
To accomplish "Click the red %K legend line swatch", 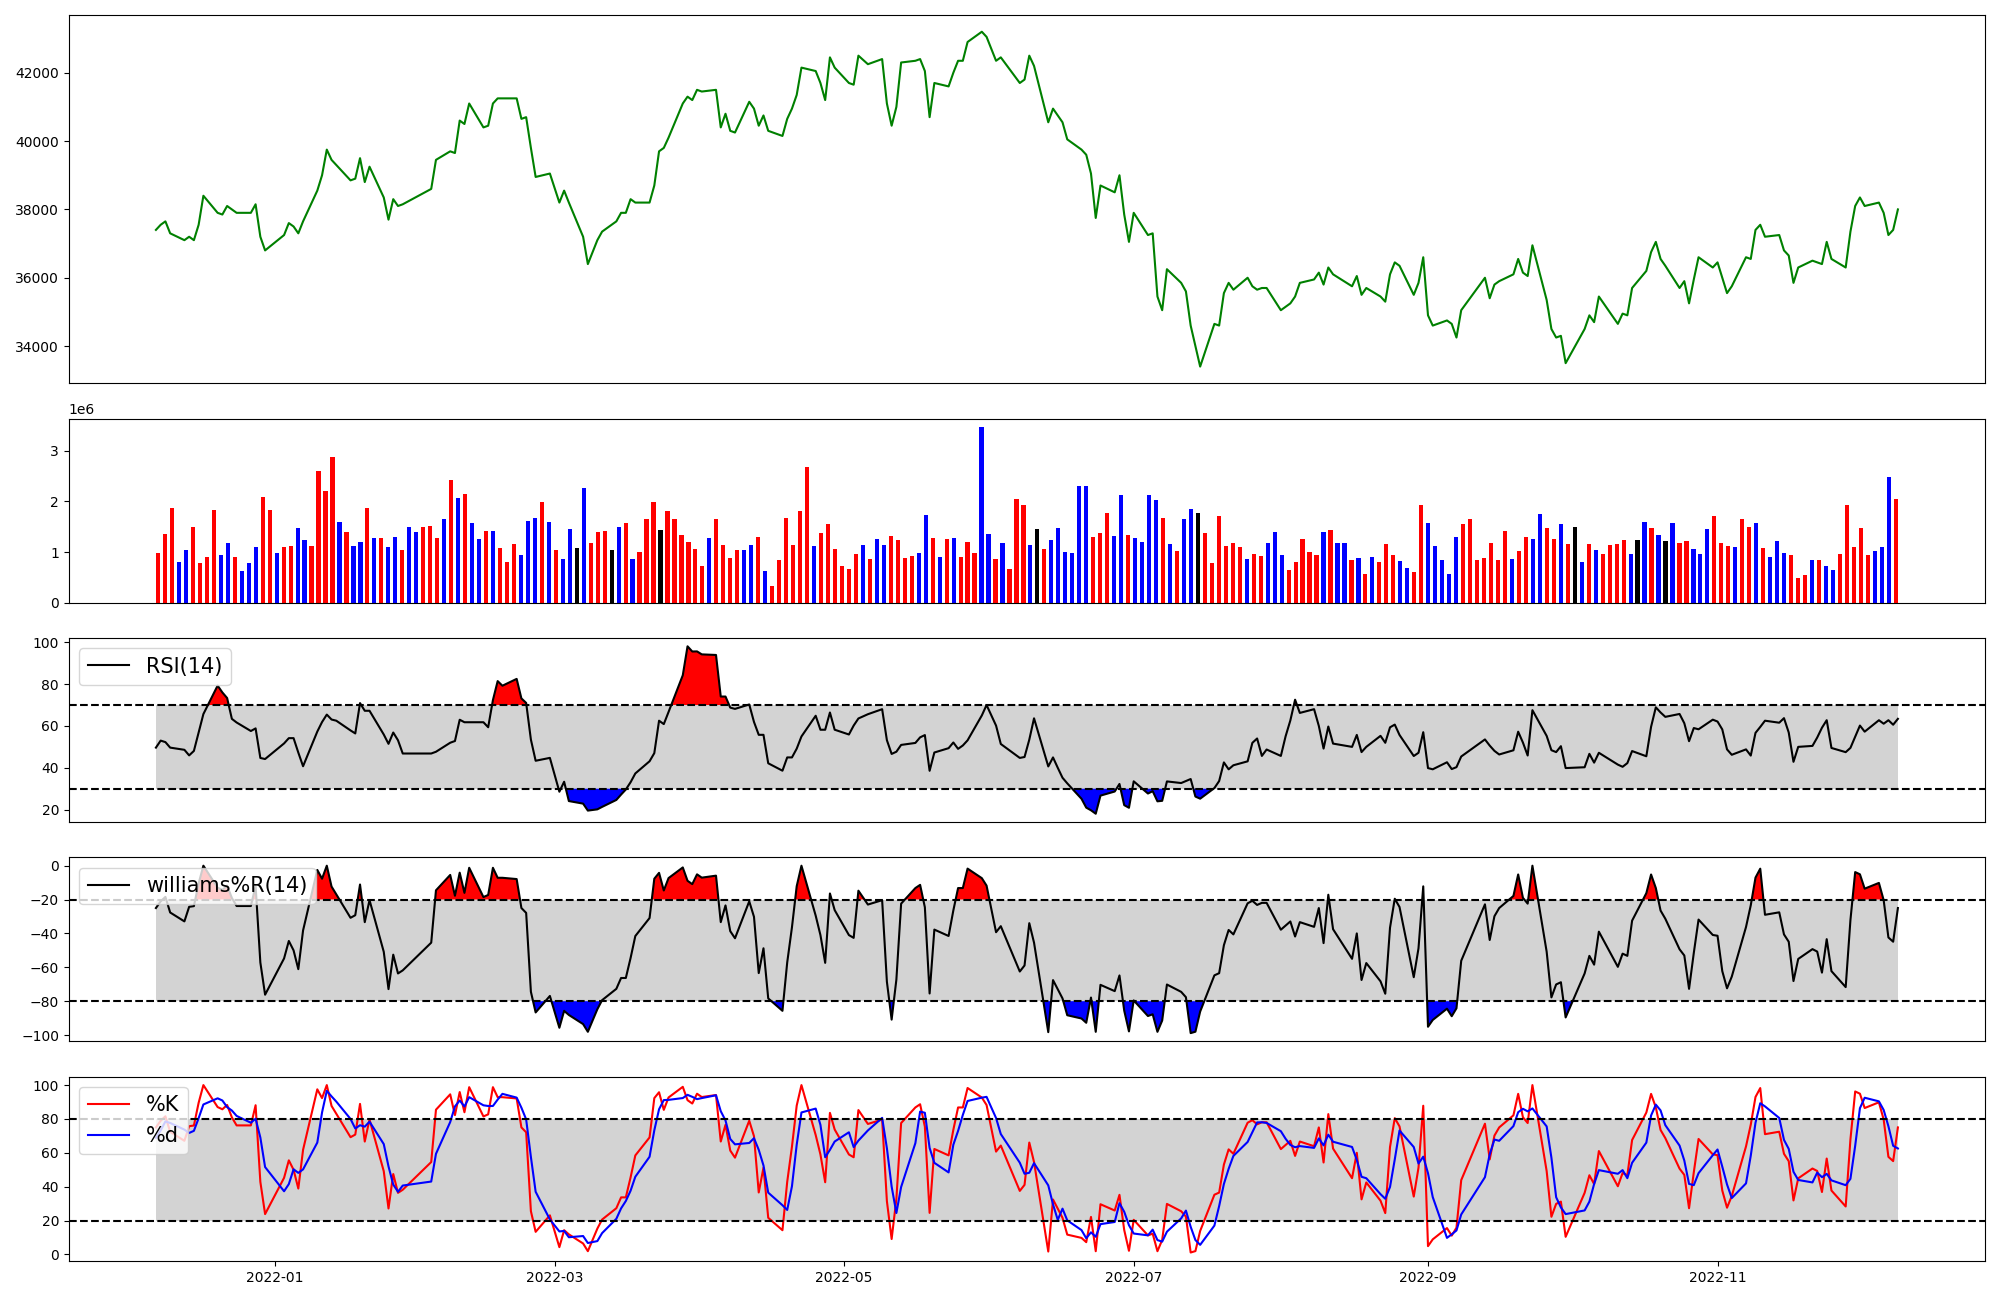I will click(x=109, y=1104).
